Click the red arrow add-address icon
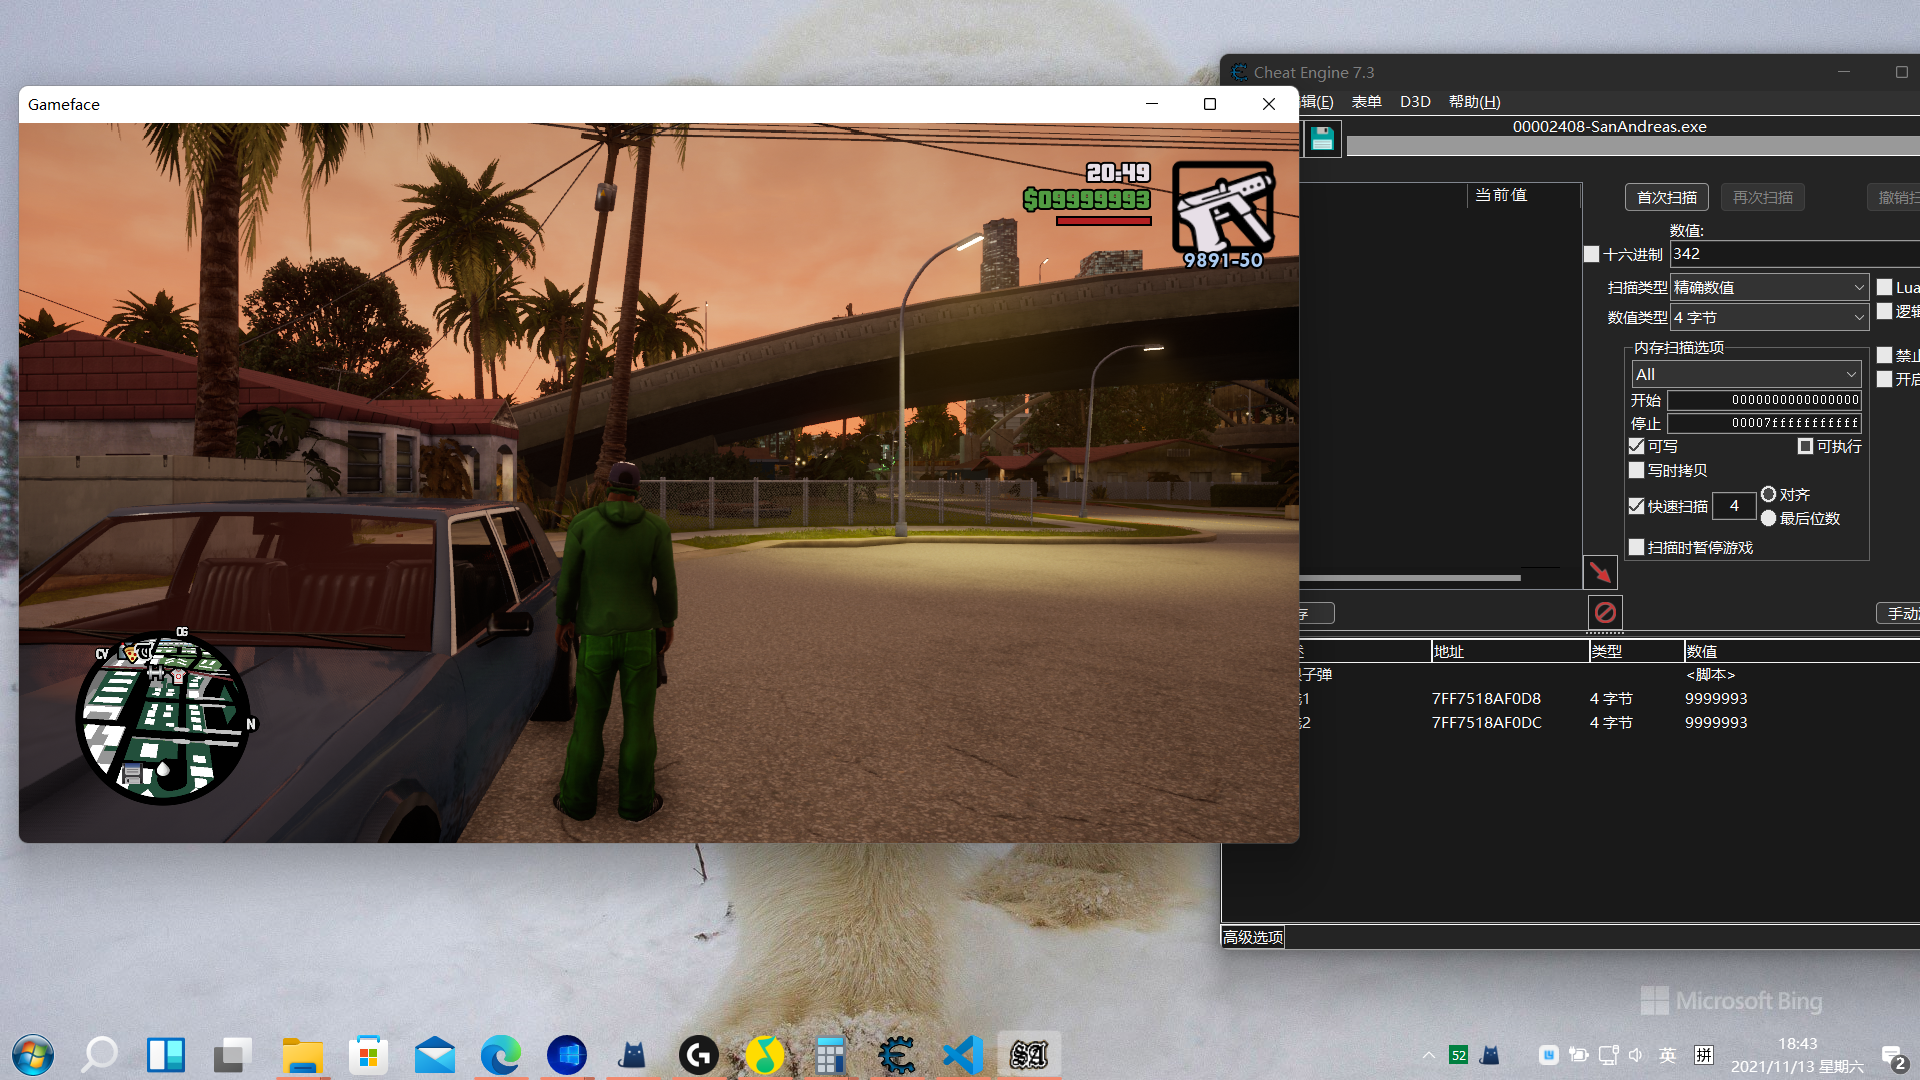The image size is (1920, 1080). (x=1600, y=572)
